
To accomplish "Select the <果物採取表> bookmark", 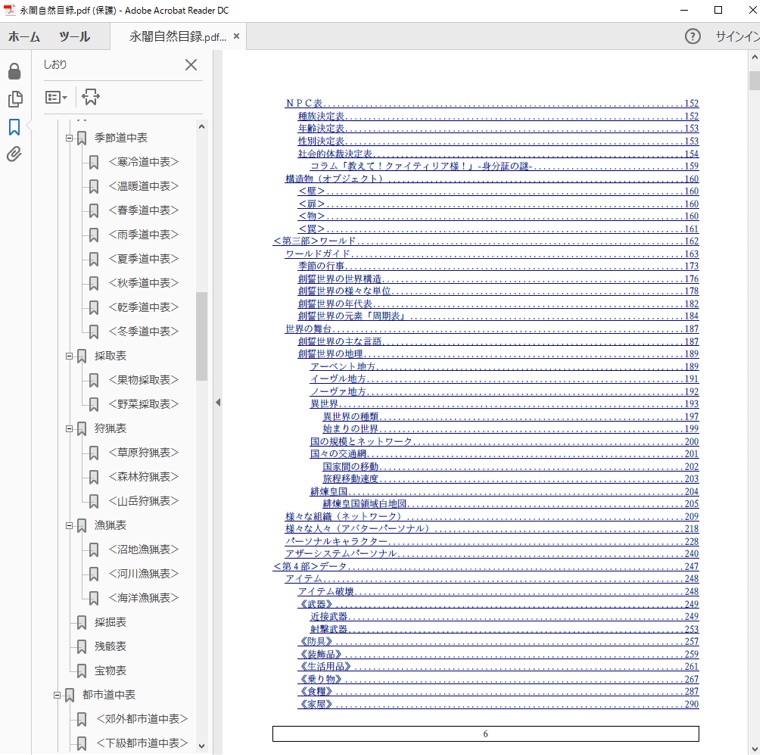I will click(x=143, y=380).
